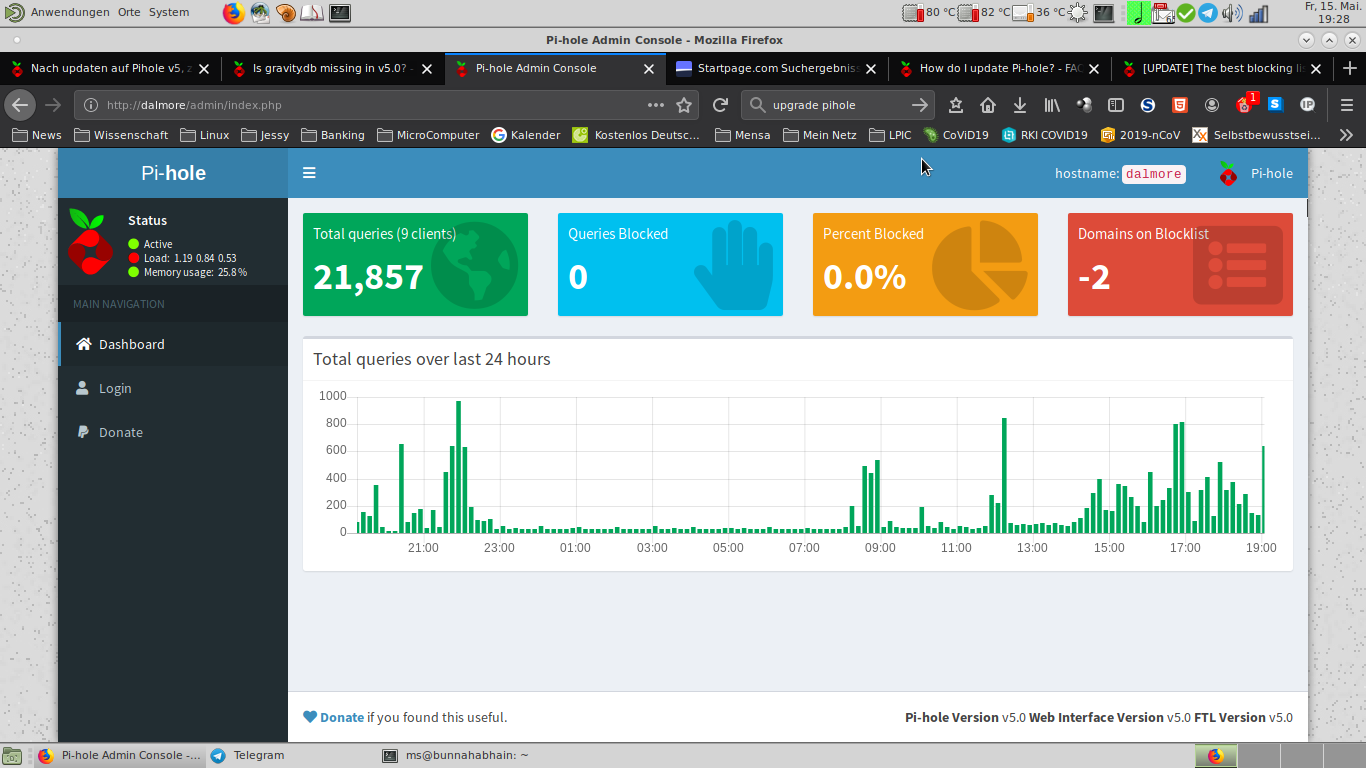Viewport: 1366px width, 768px height.
Task: Open the System panel menu
Action: point(169,12)
